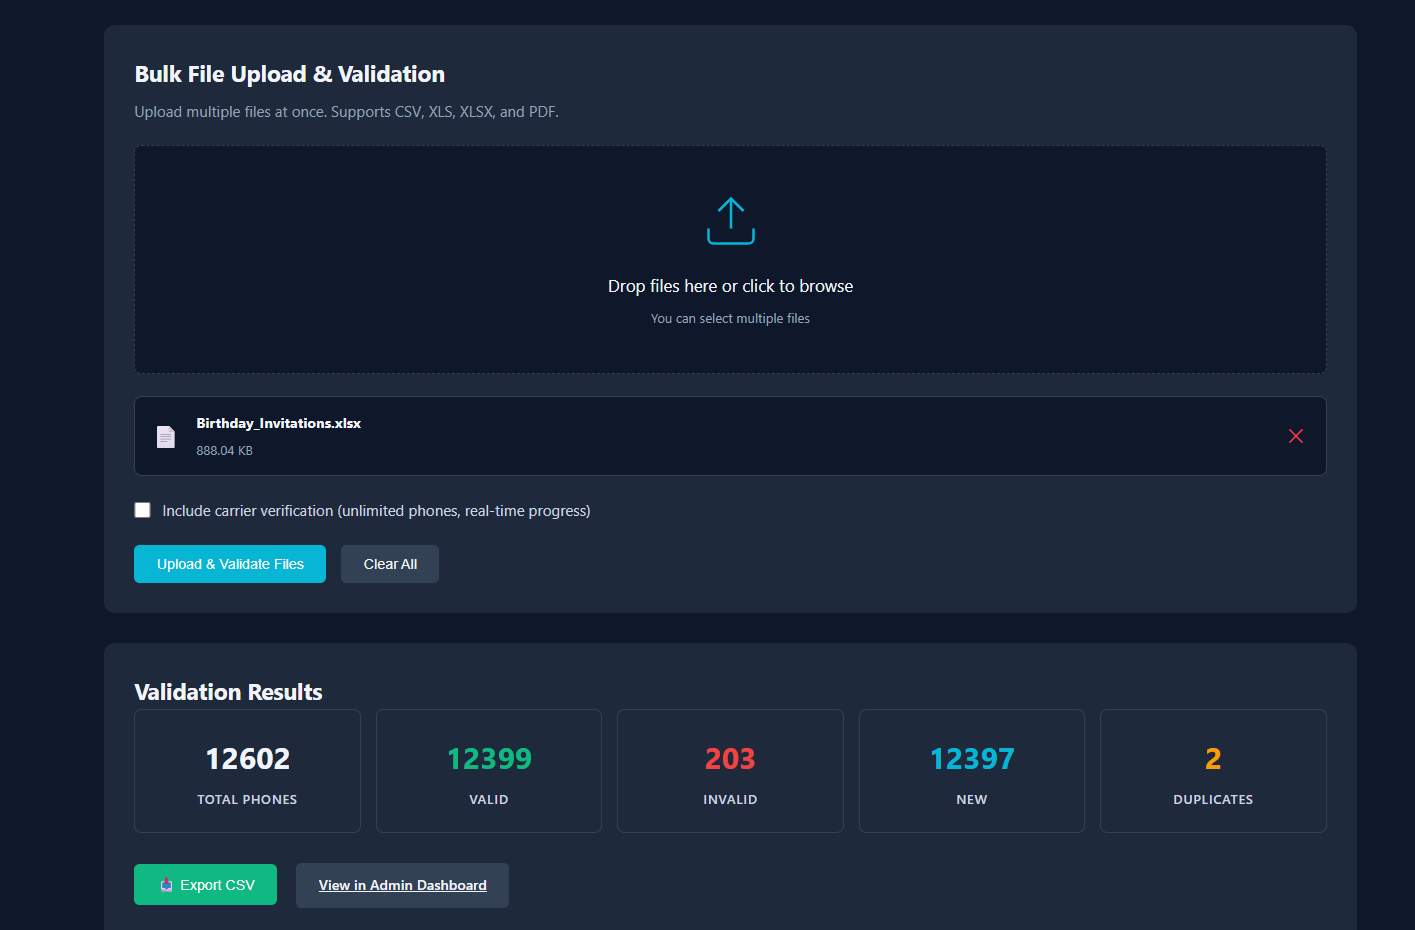Screen dimensions: 1415x930
Task: Click the small icon inside Export CSV button
Action: (166, 885)
